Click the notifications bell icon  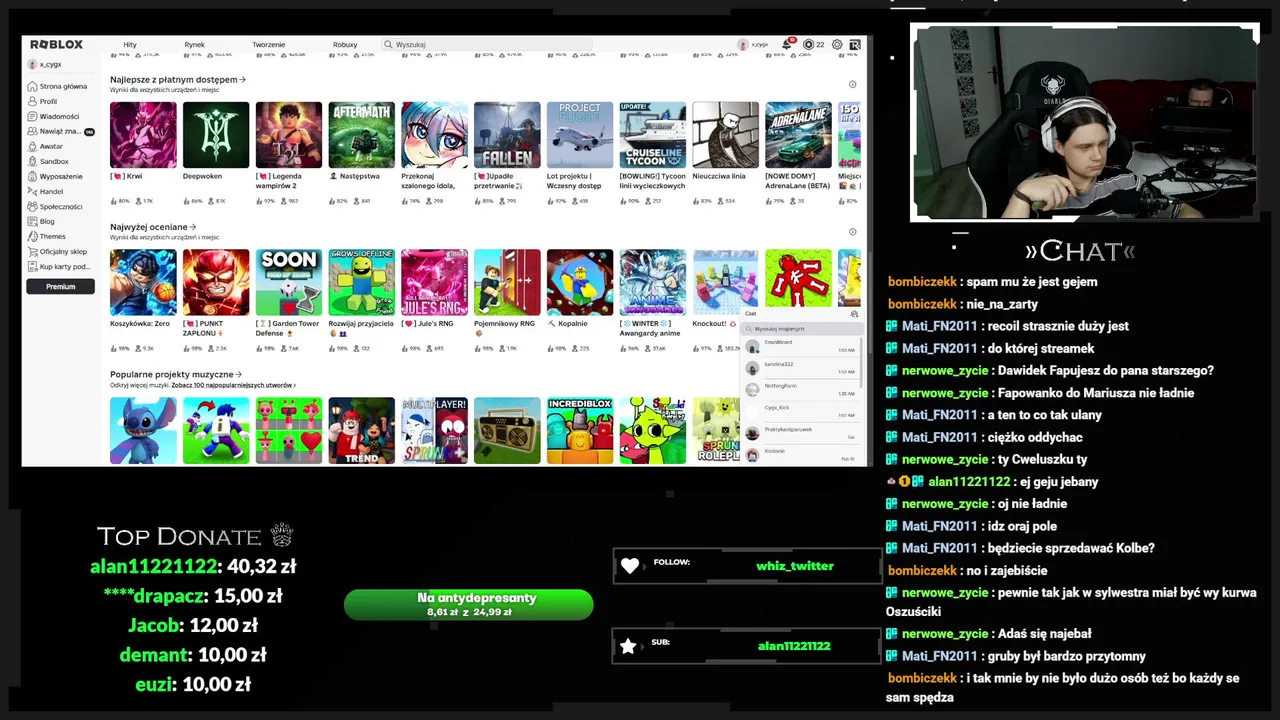click(x=787, y=44)
